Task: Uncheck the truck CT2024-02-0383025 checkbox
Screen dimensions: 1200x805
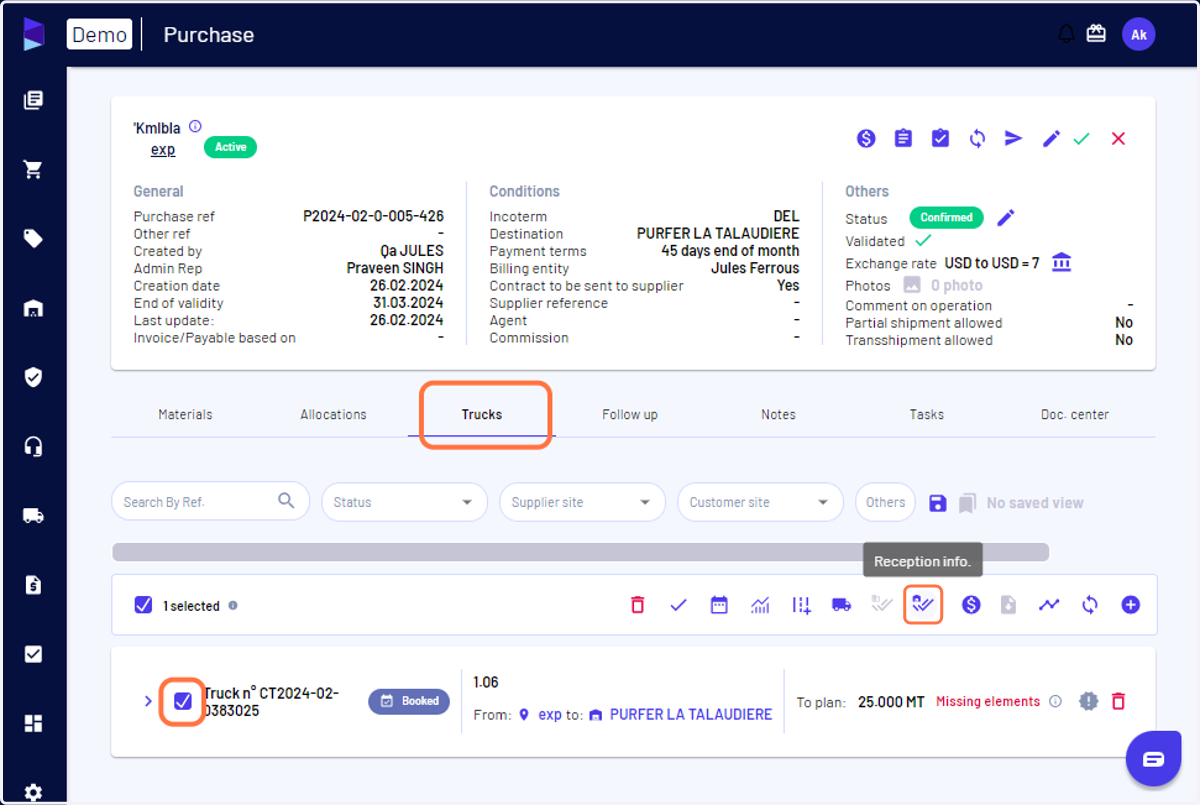Action: [x=183, y=701]
